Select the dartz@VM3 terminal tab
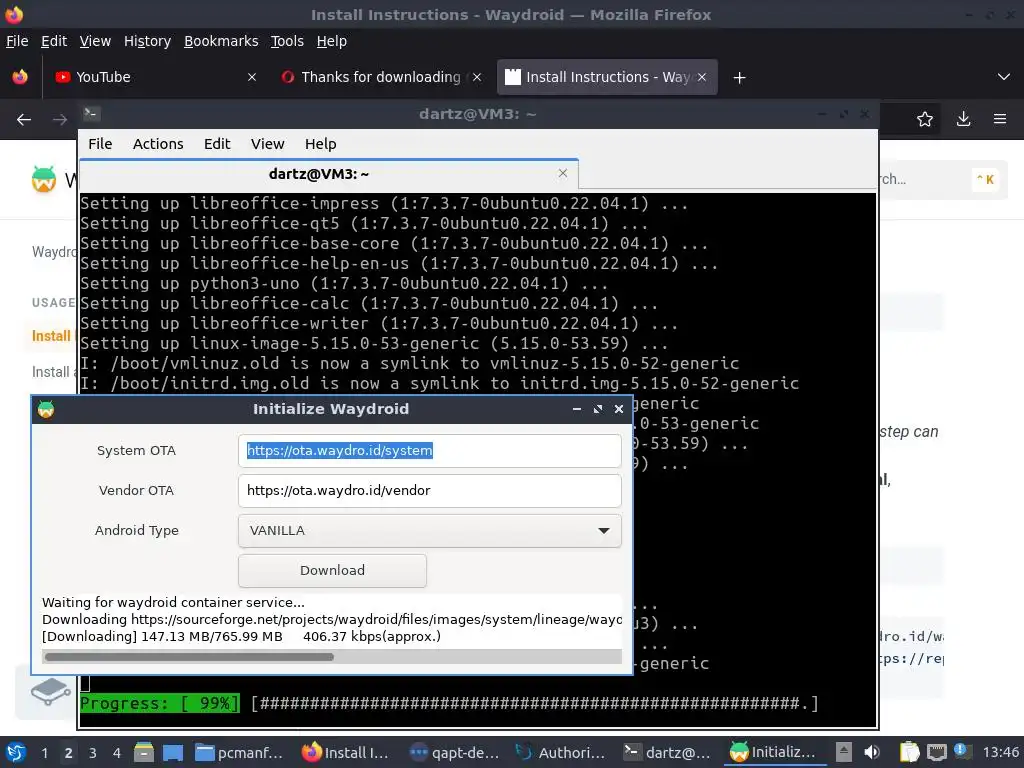 [x=328, y=174]
